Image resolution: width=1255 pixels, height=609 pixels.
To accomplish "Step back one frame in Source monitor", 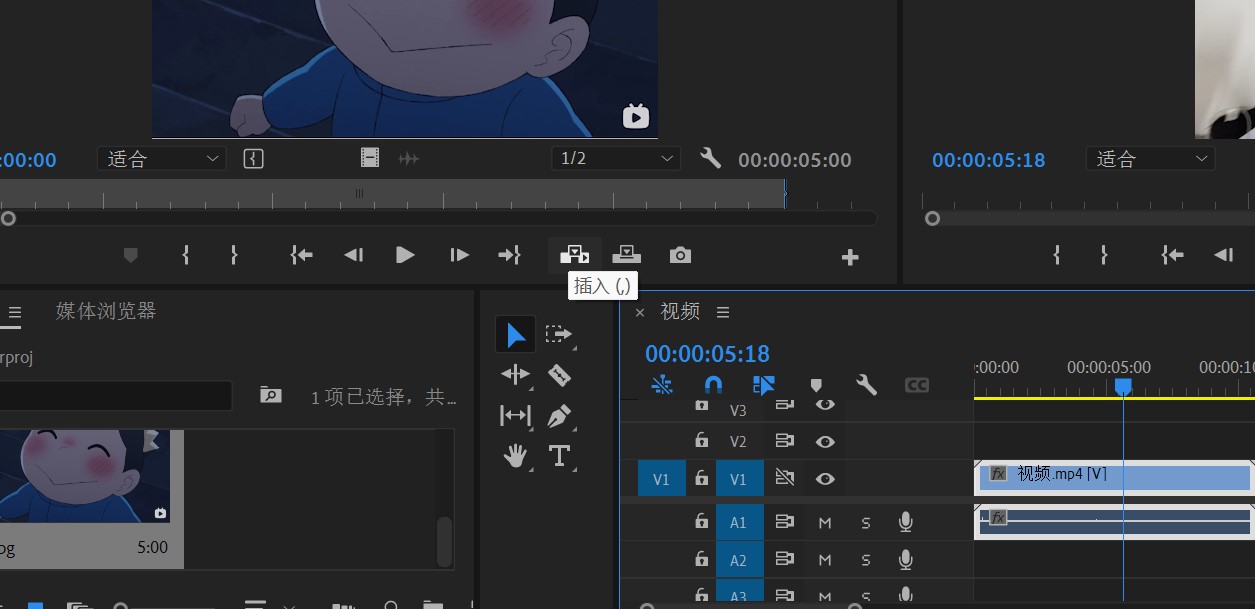I will tap(353, 255).
